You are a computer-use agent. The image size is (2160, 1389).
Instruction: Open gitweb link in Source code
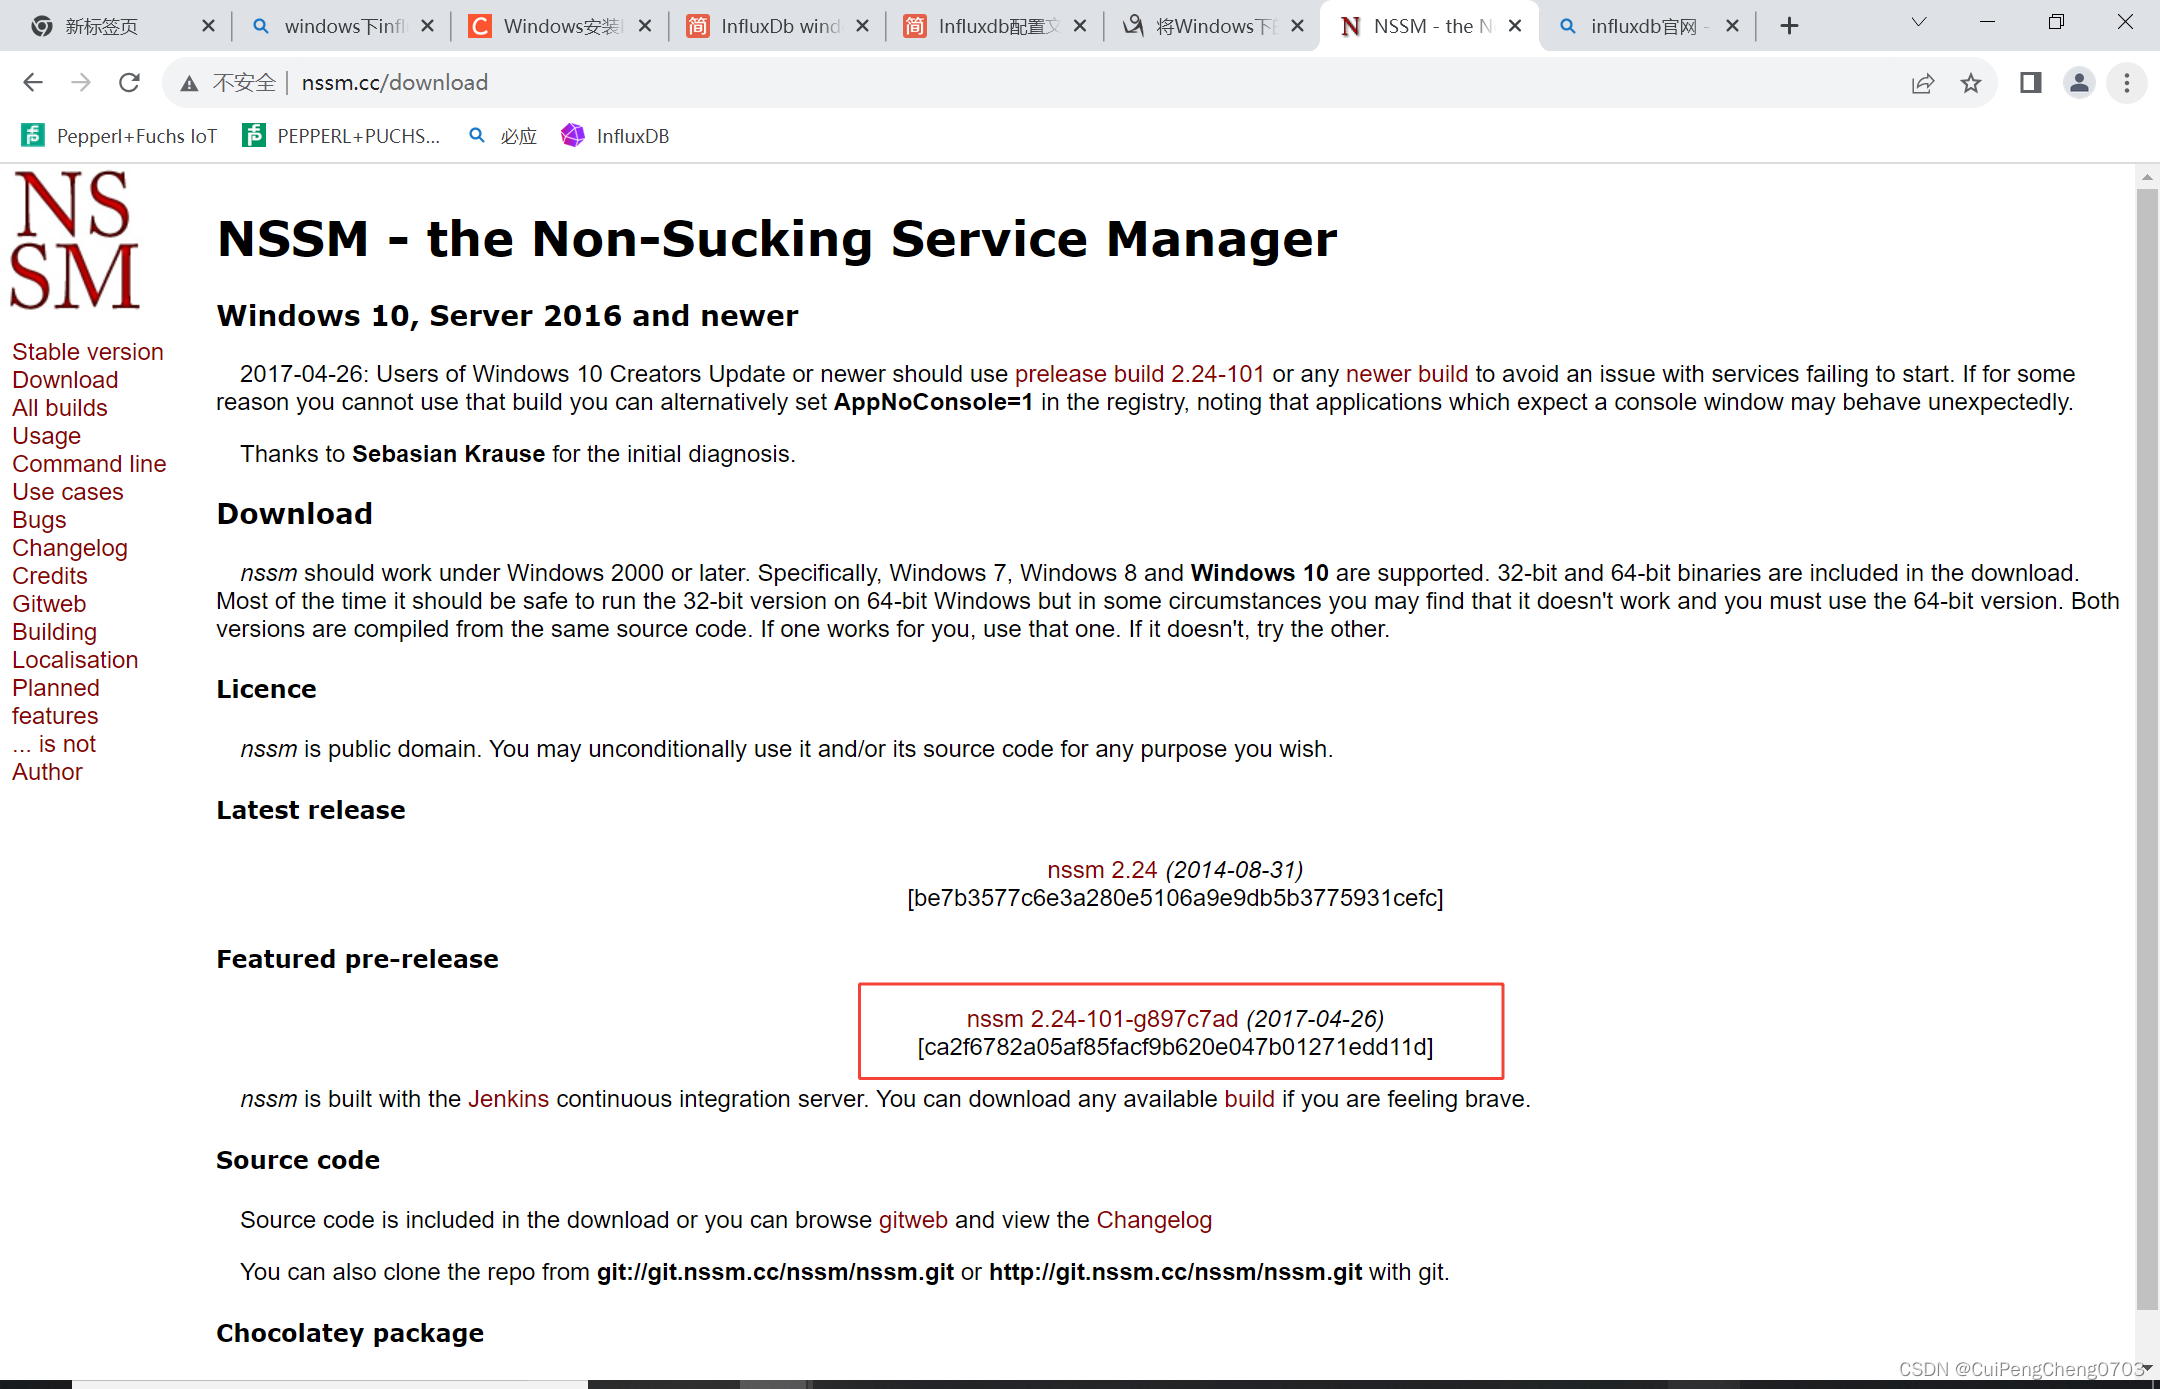click(913, 1220)
